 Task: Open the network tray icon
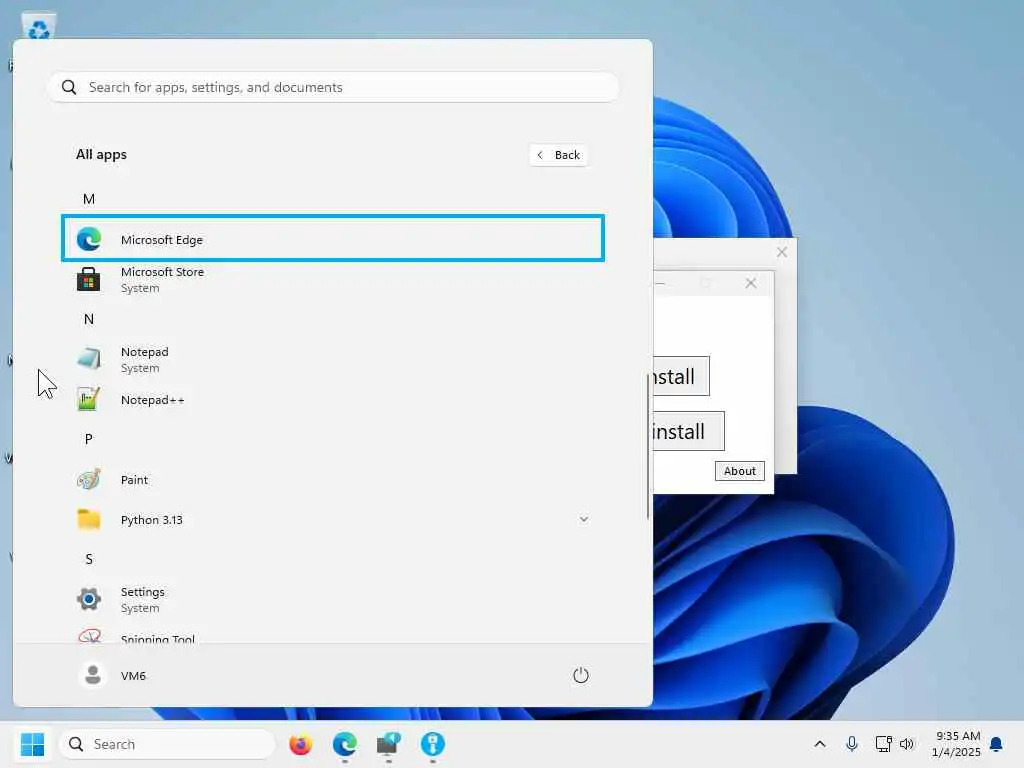point(883,744)
